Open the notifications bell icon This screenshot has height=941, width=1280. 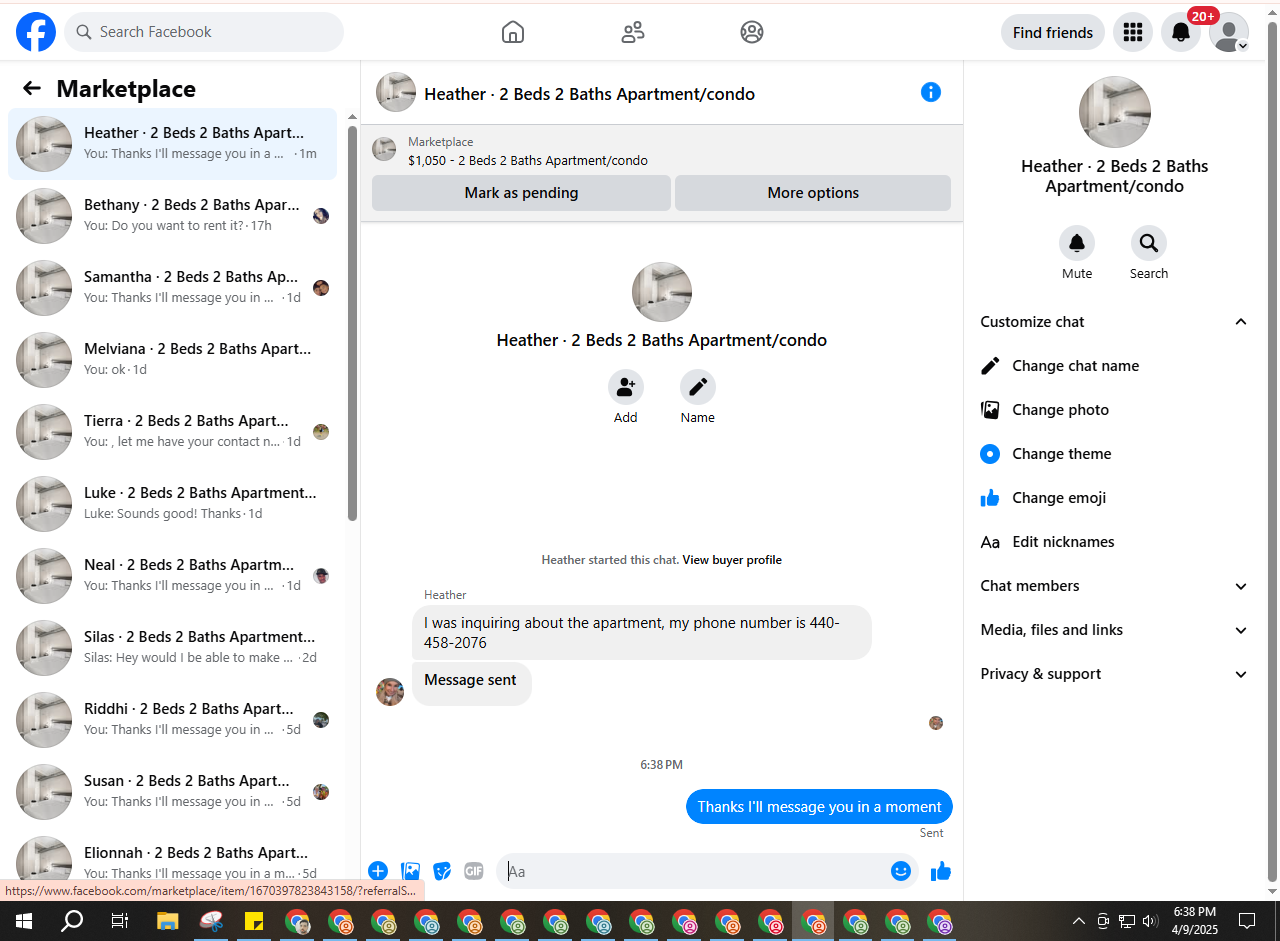point(1181,32)
